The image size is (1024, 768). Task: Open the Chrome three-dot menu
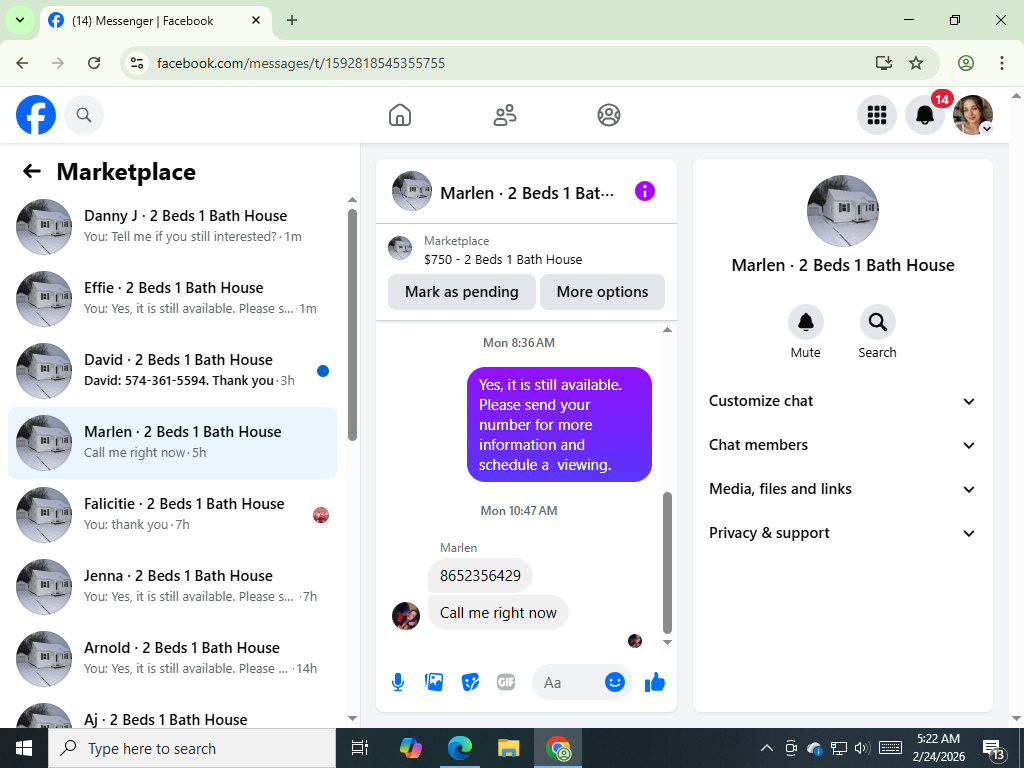tap(1002, 63)
